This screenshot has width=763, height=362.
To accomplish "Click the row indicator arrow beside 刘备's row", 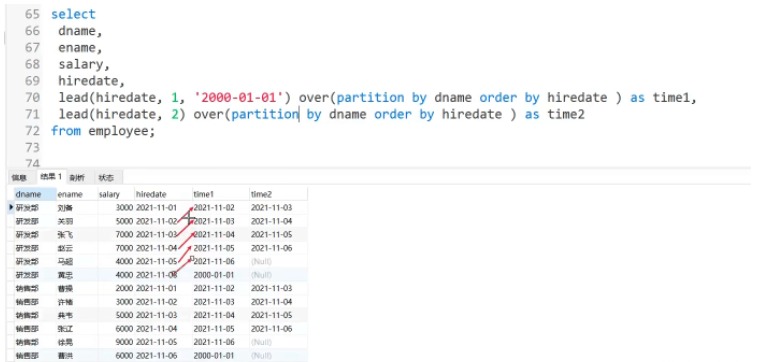I will click(x=11, y=208).
